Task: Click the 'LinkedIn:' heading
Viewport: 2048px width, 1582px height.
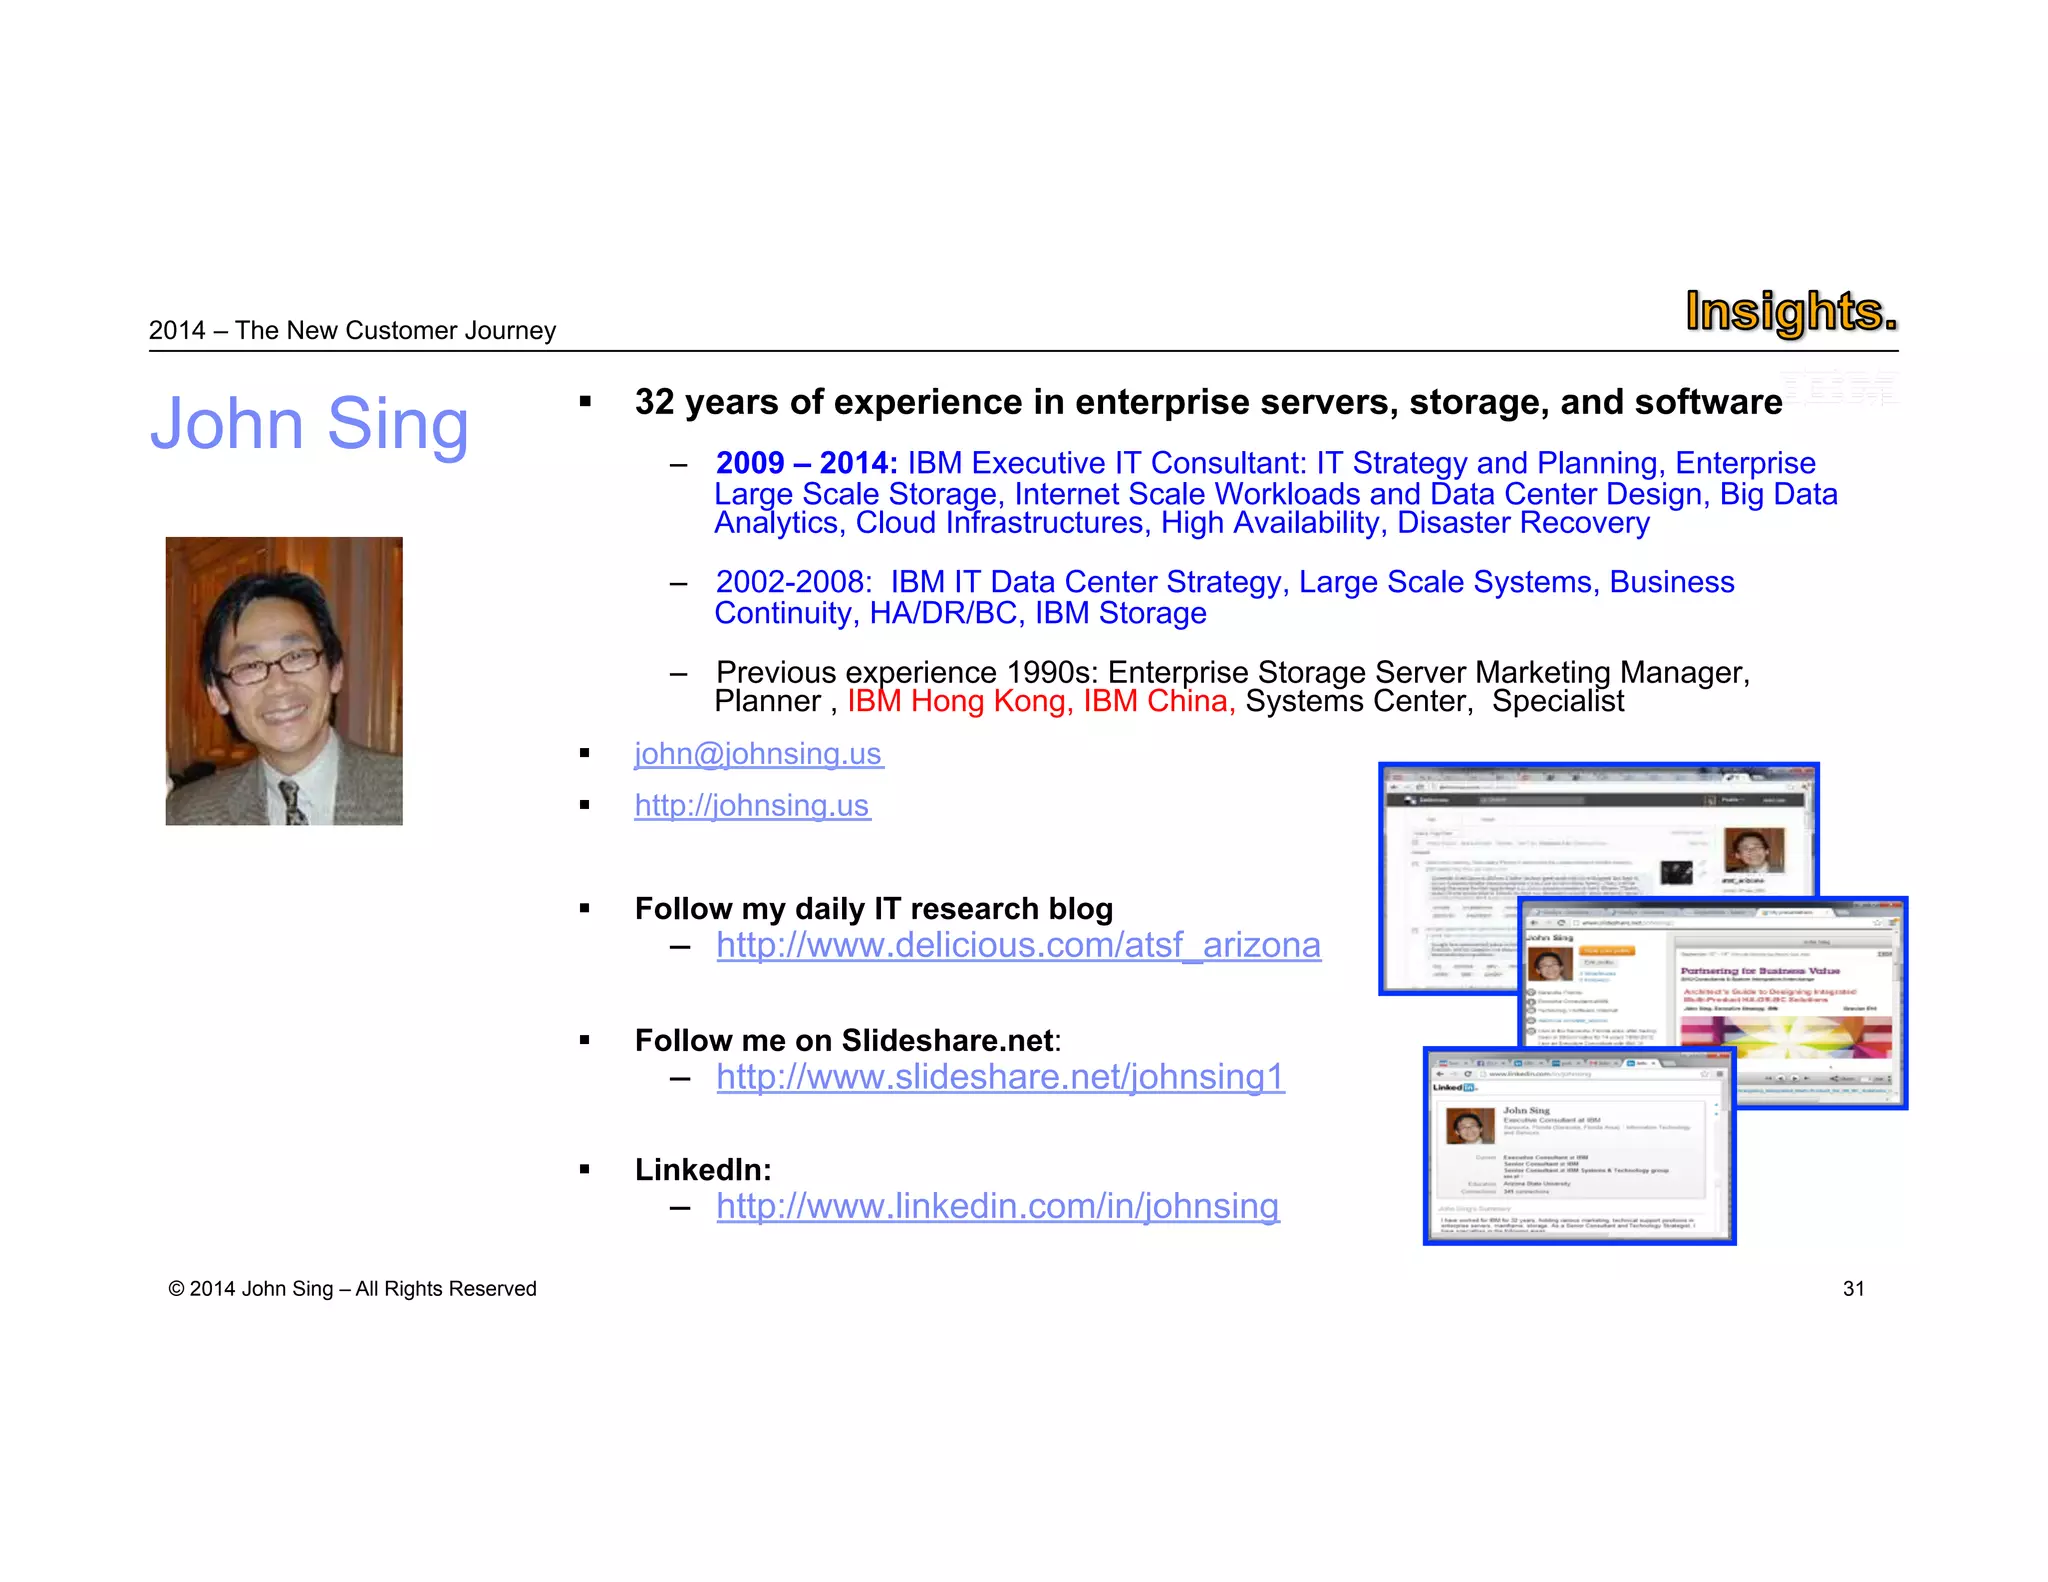Action: tap(703, 1170)
